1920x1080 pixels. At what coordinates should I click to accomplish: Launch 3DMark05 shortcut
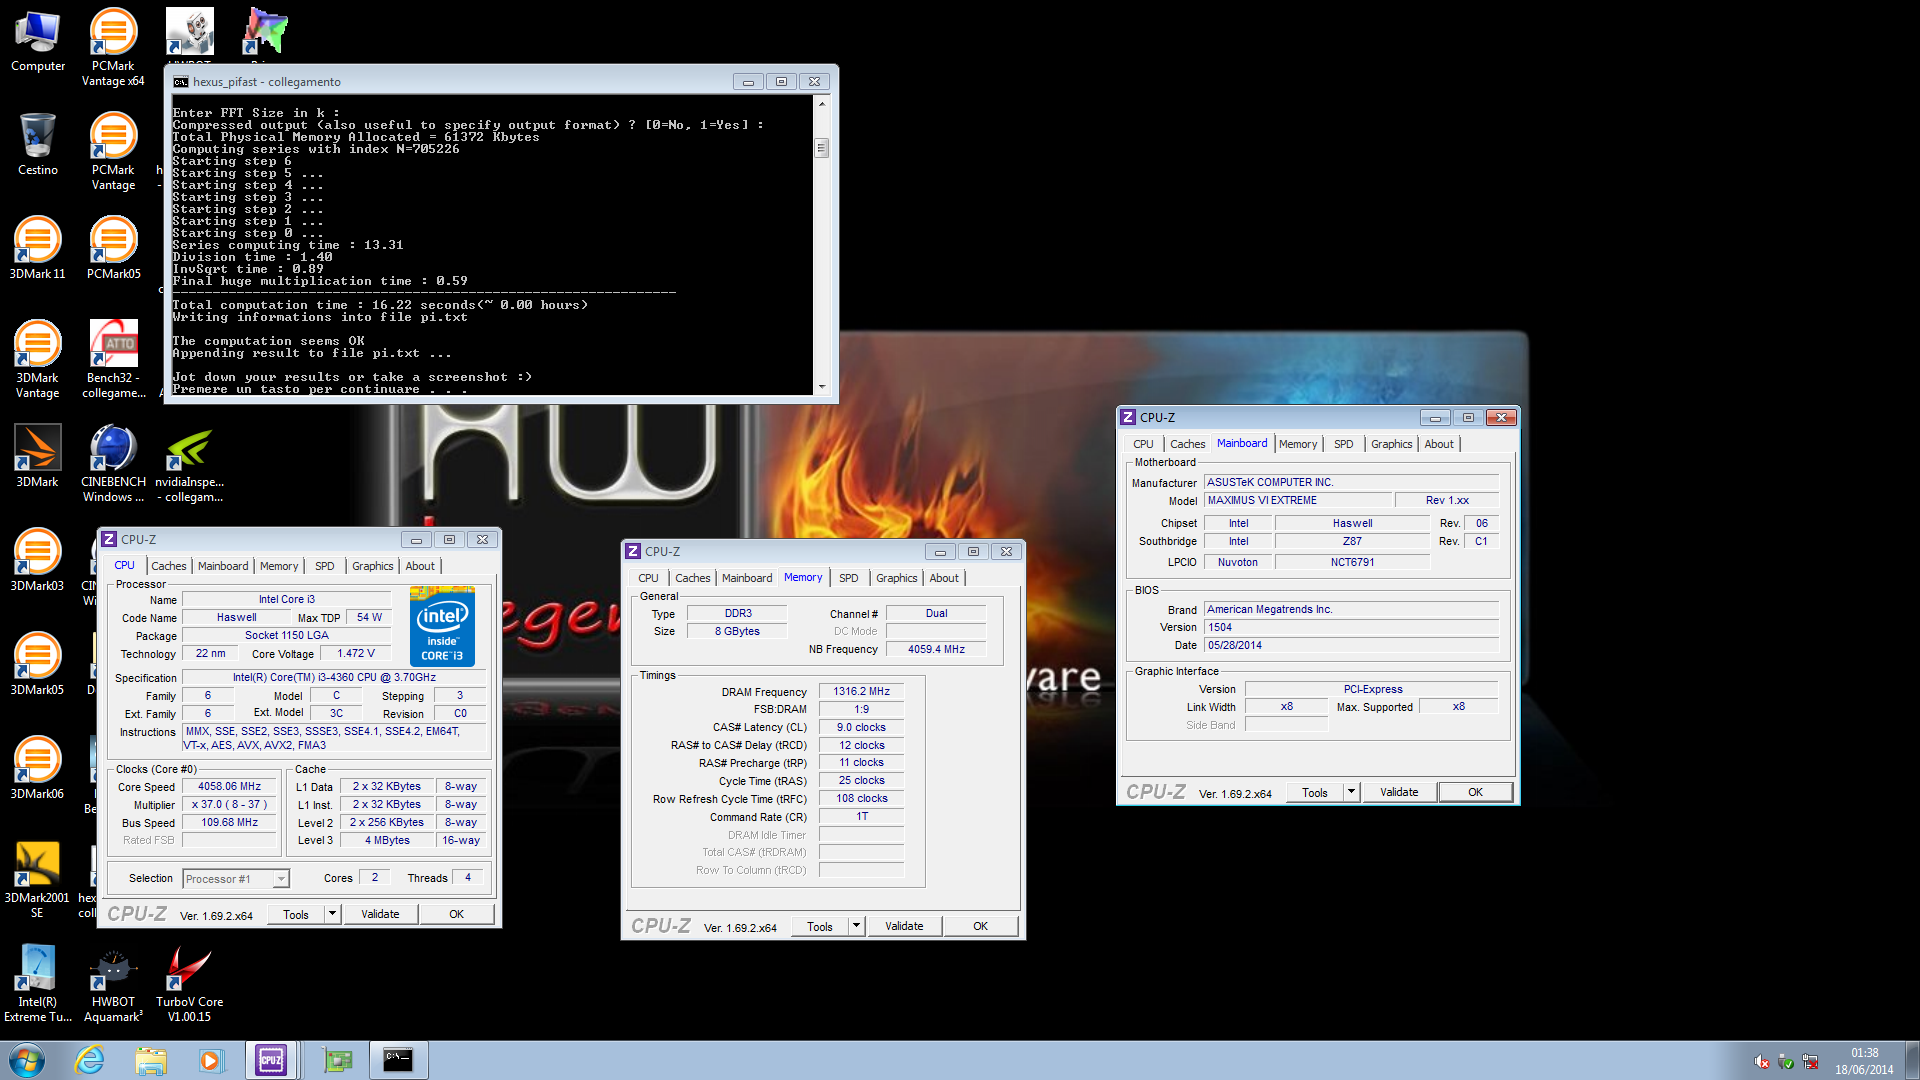[x=38, y=664]
